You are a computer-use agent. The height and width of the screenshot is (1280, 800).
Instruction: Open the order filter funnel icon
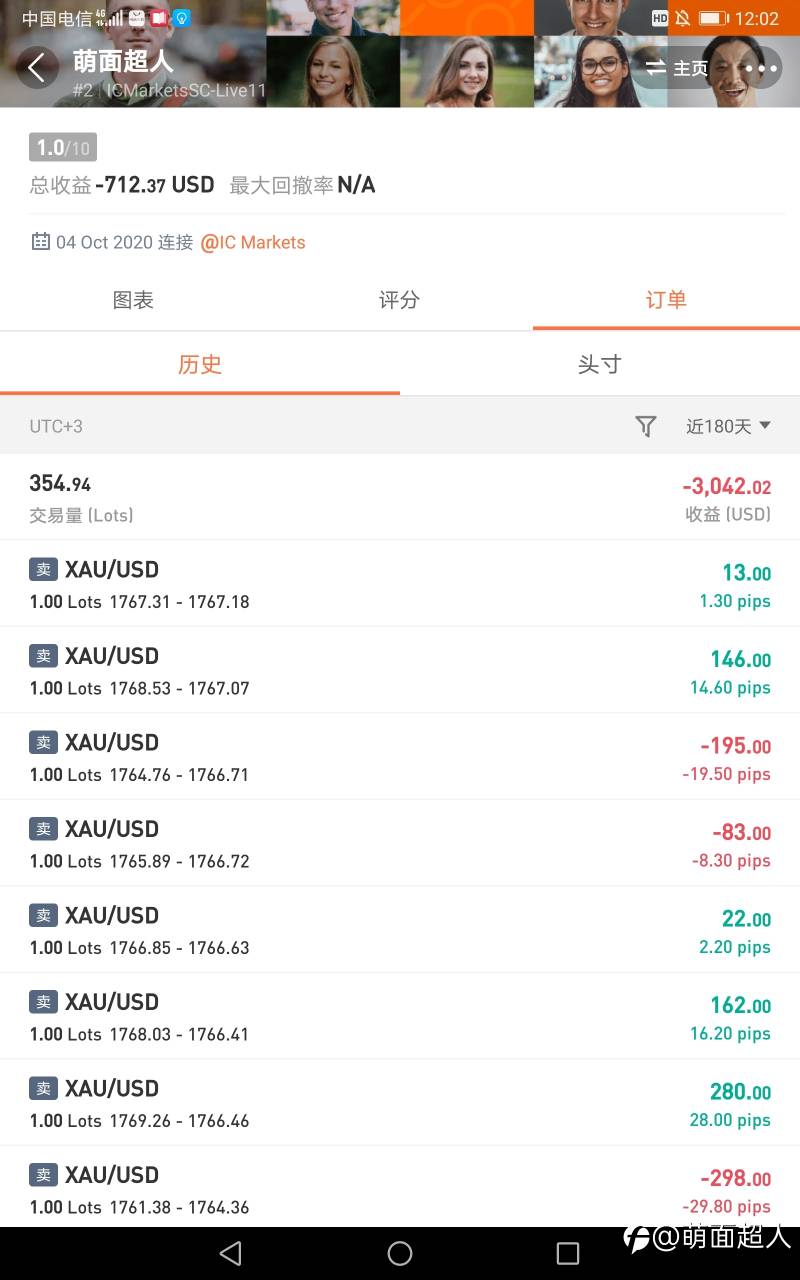point(646,427)
